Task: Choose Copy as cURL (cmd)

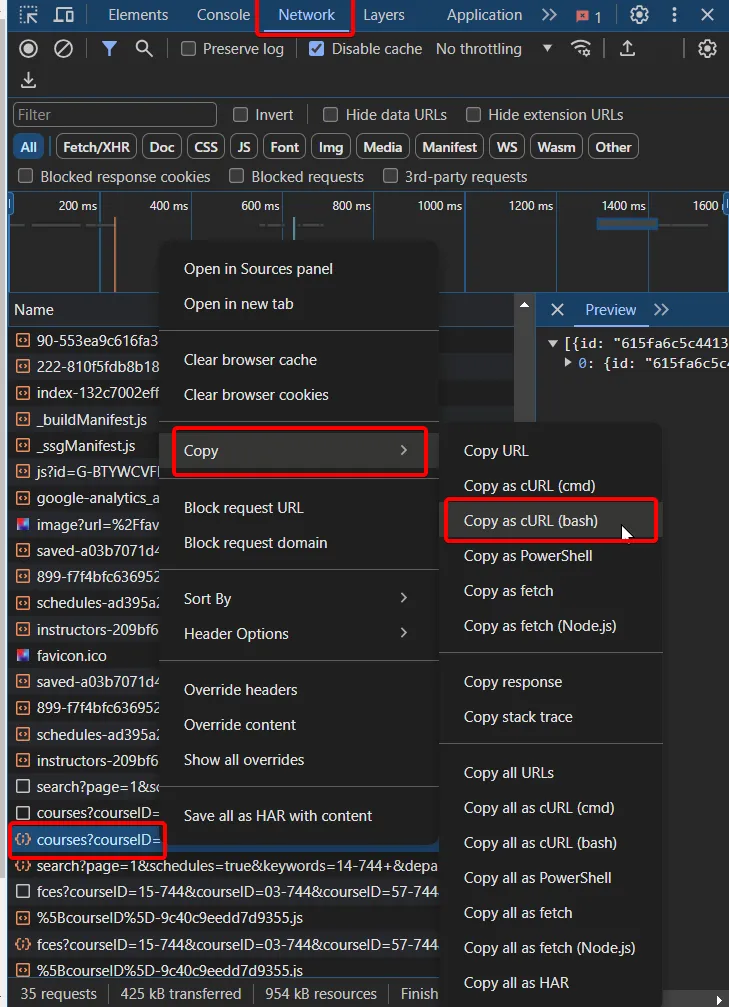Action: (550, 486)
